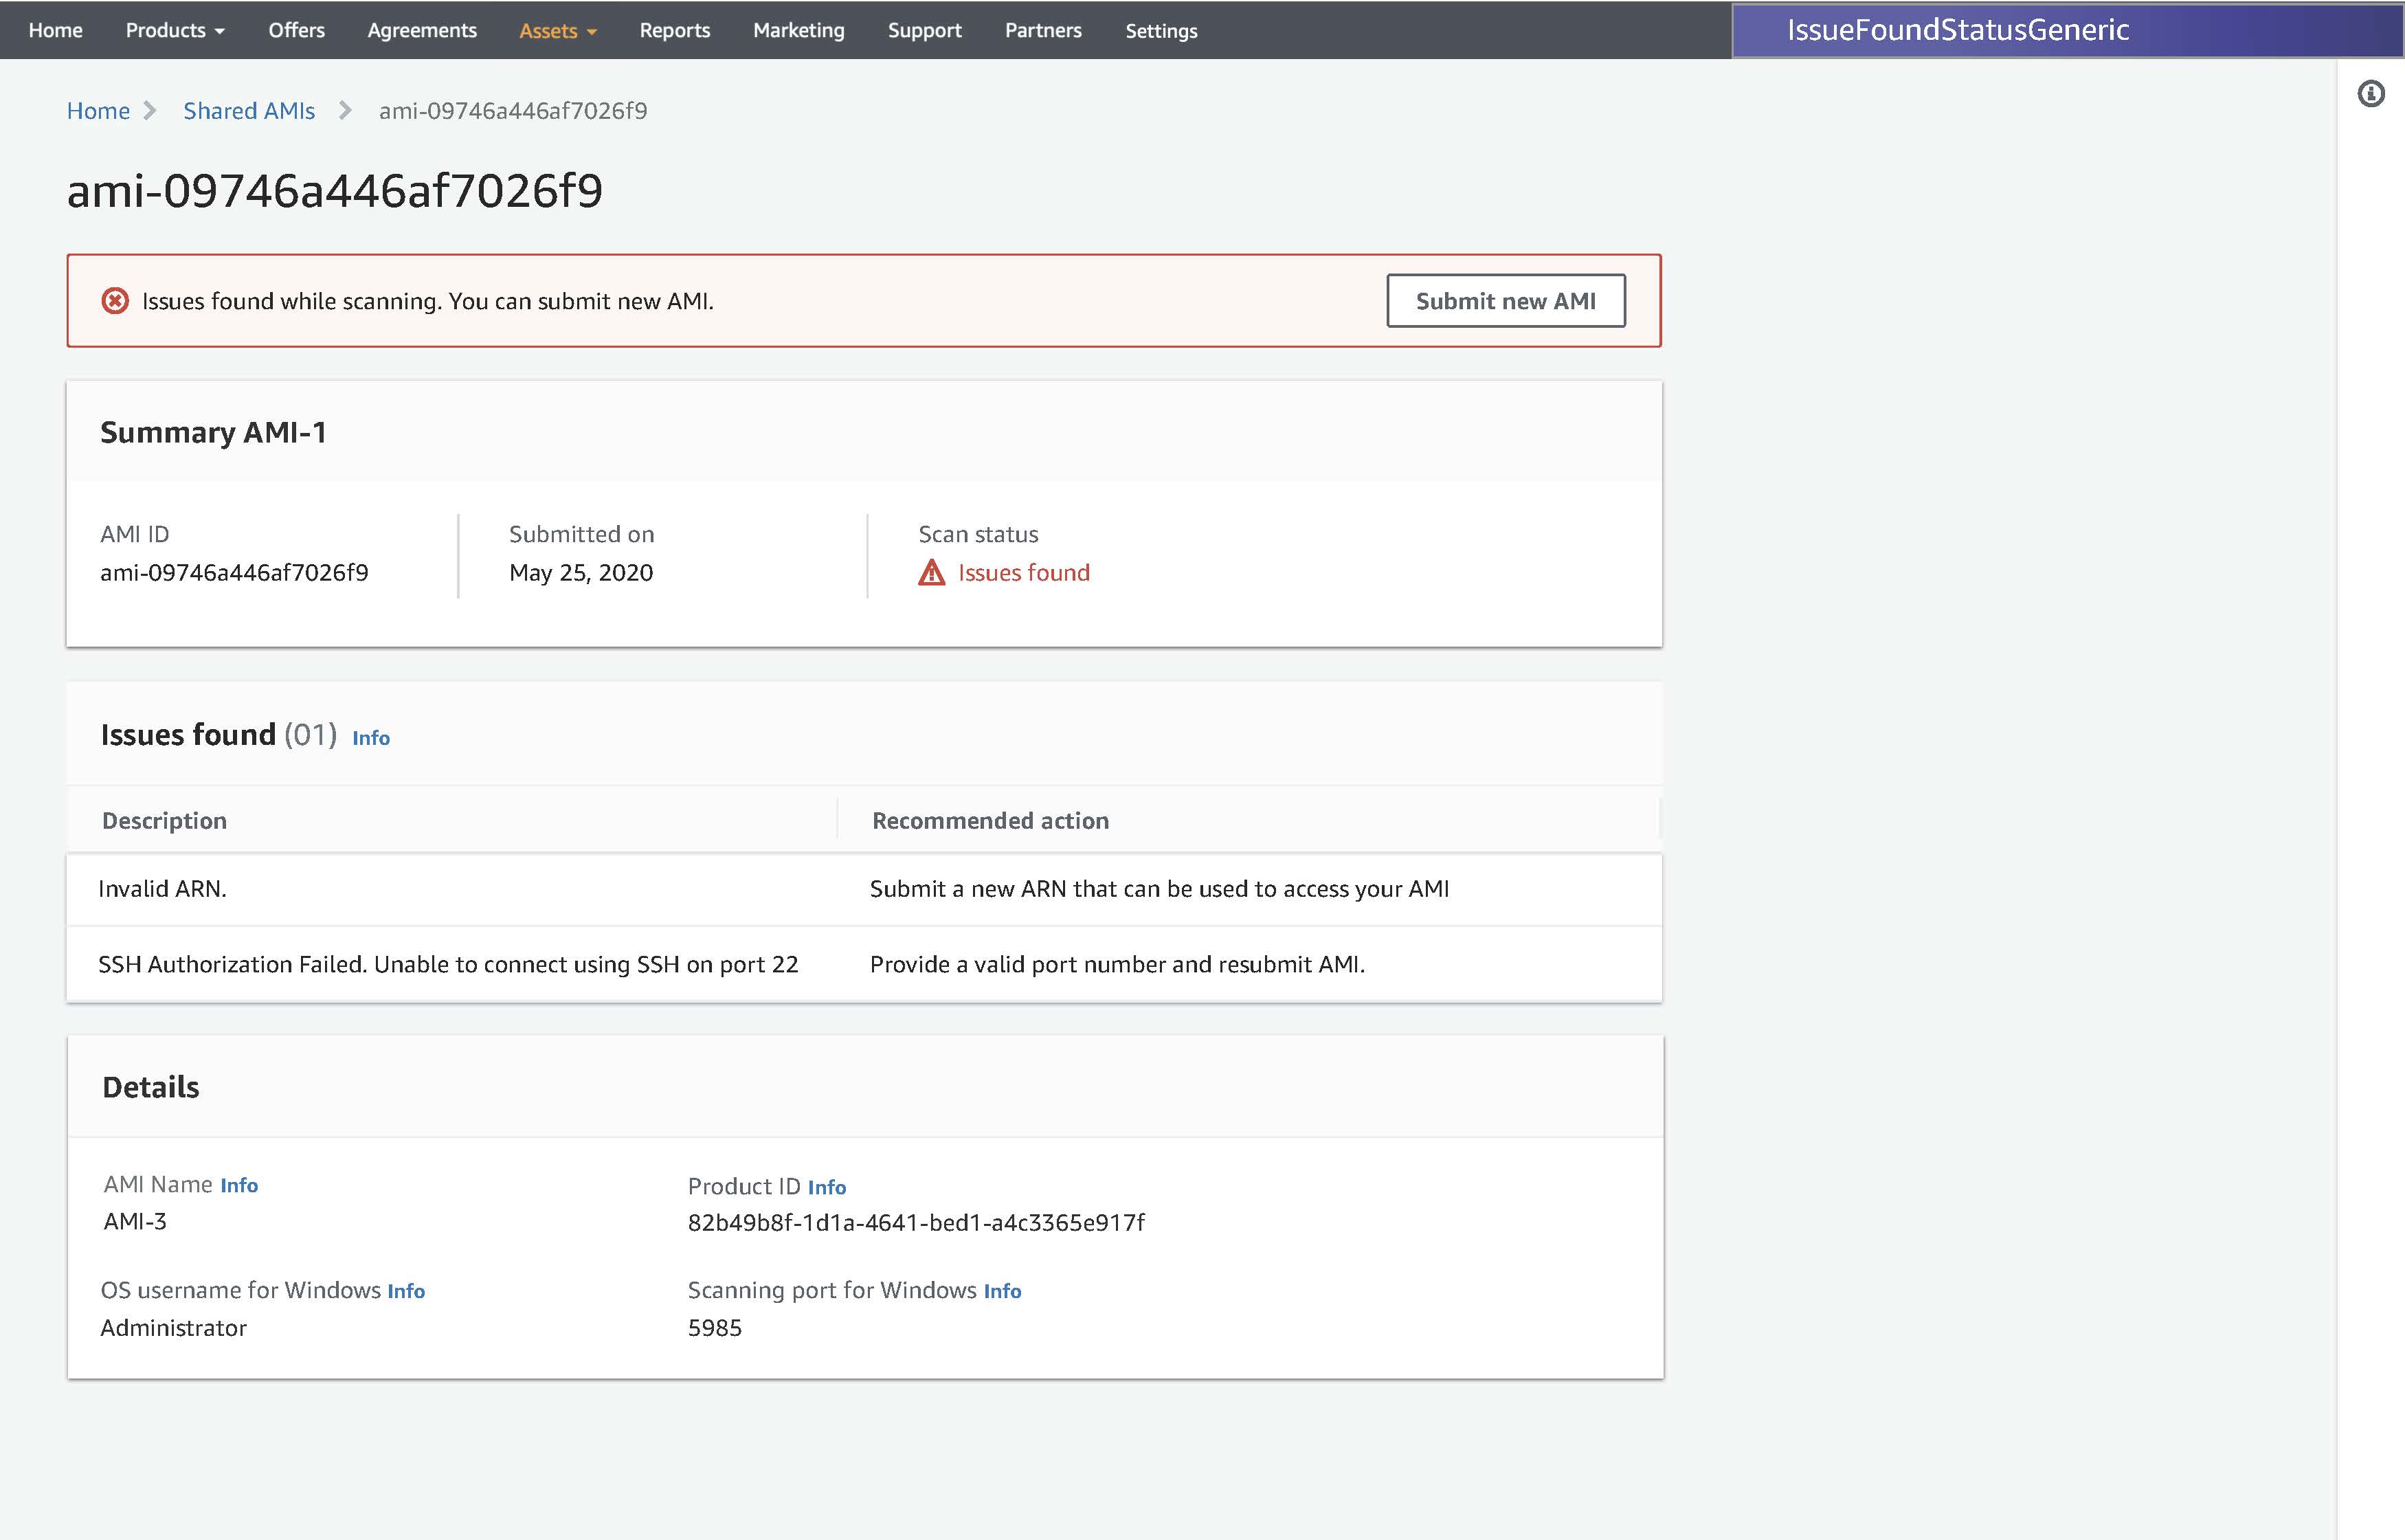Open Info for Scanning port for Windows
2405x1540 pixels.
click(x=1002, y=1291)
